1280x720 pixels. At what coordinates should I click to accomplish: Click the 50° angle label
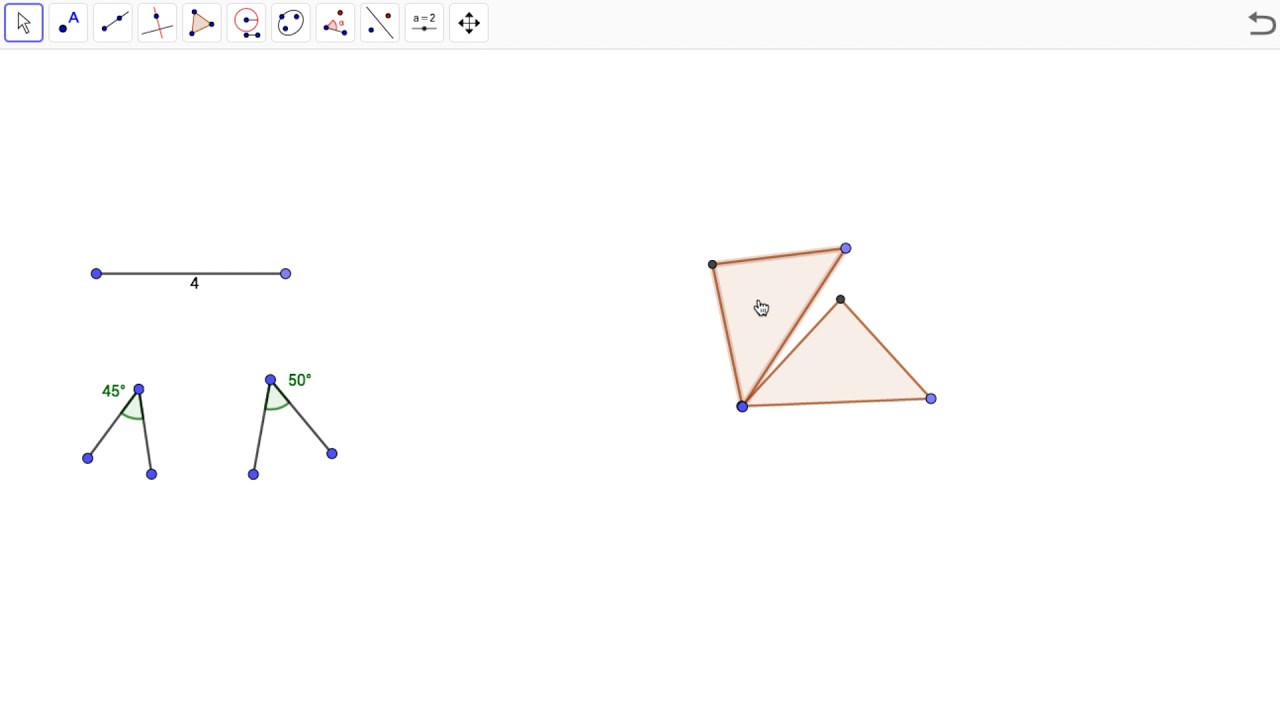[x=300, y=380]
